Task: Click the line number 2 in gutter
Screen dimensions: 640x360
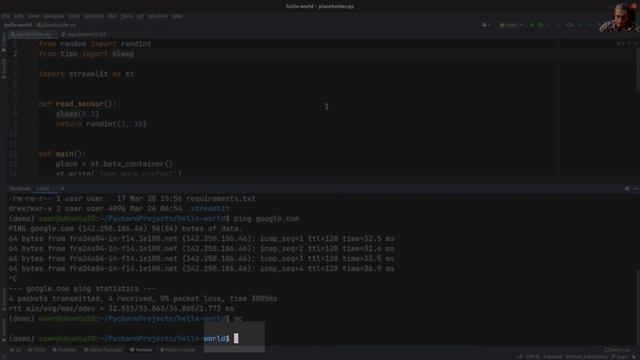Action: (x=16, y=54)
